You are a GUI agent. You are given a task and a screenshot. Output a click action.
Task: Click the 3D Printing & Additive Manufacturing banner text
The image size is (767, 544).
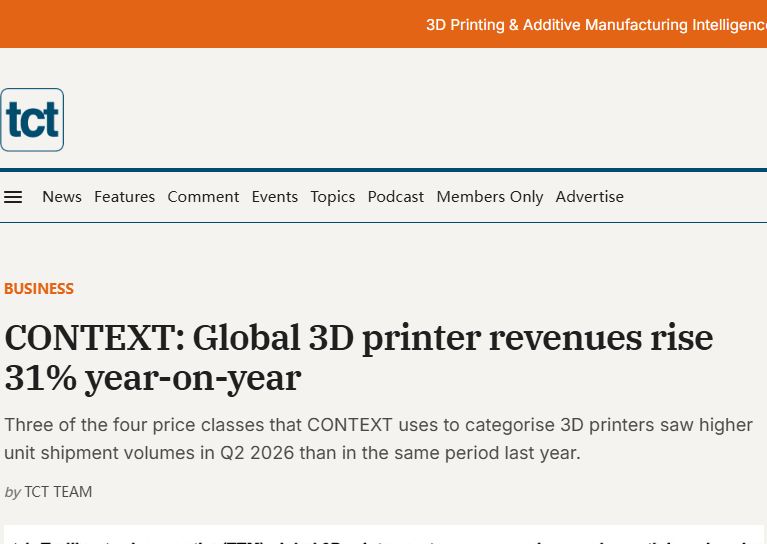(596, 24)
